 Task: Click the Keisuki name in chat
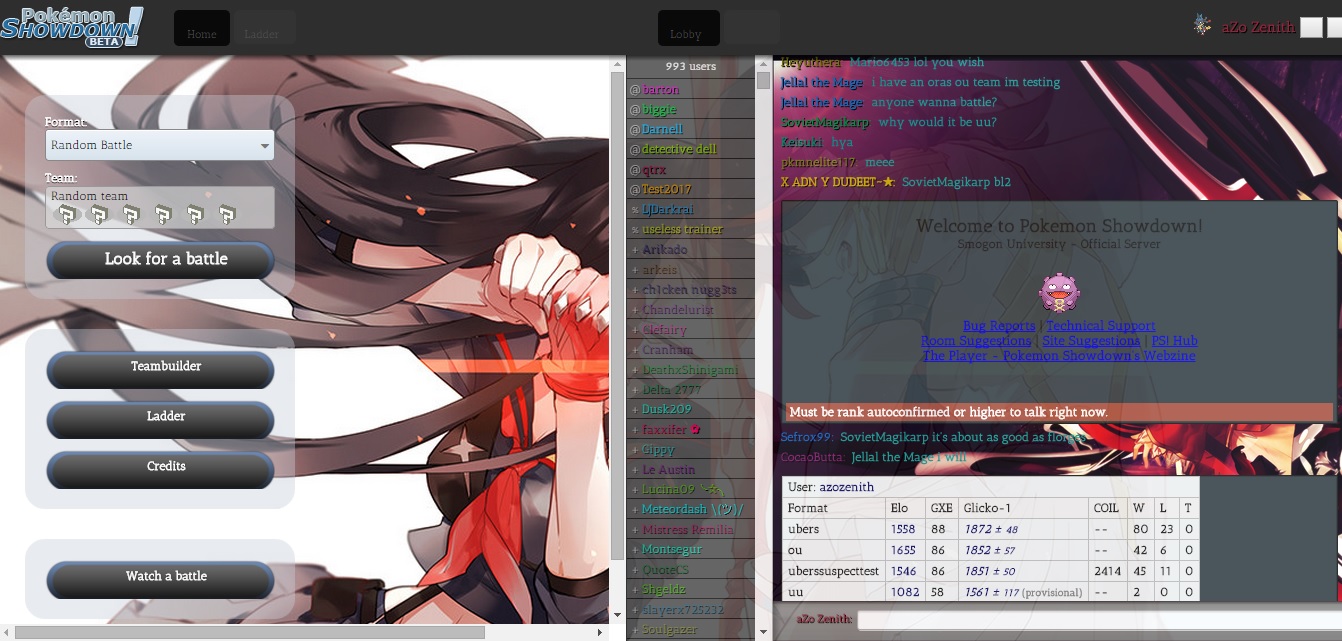[x=802, y=142]
